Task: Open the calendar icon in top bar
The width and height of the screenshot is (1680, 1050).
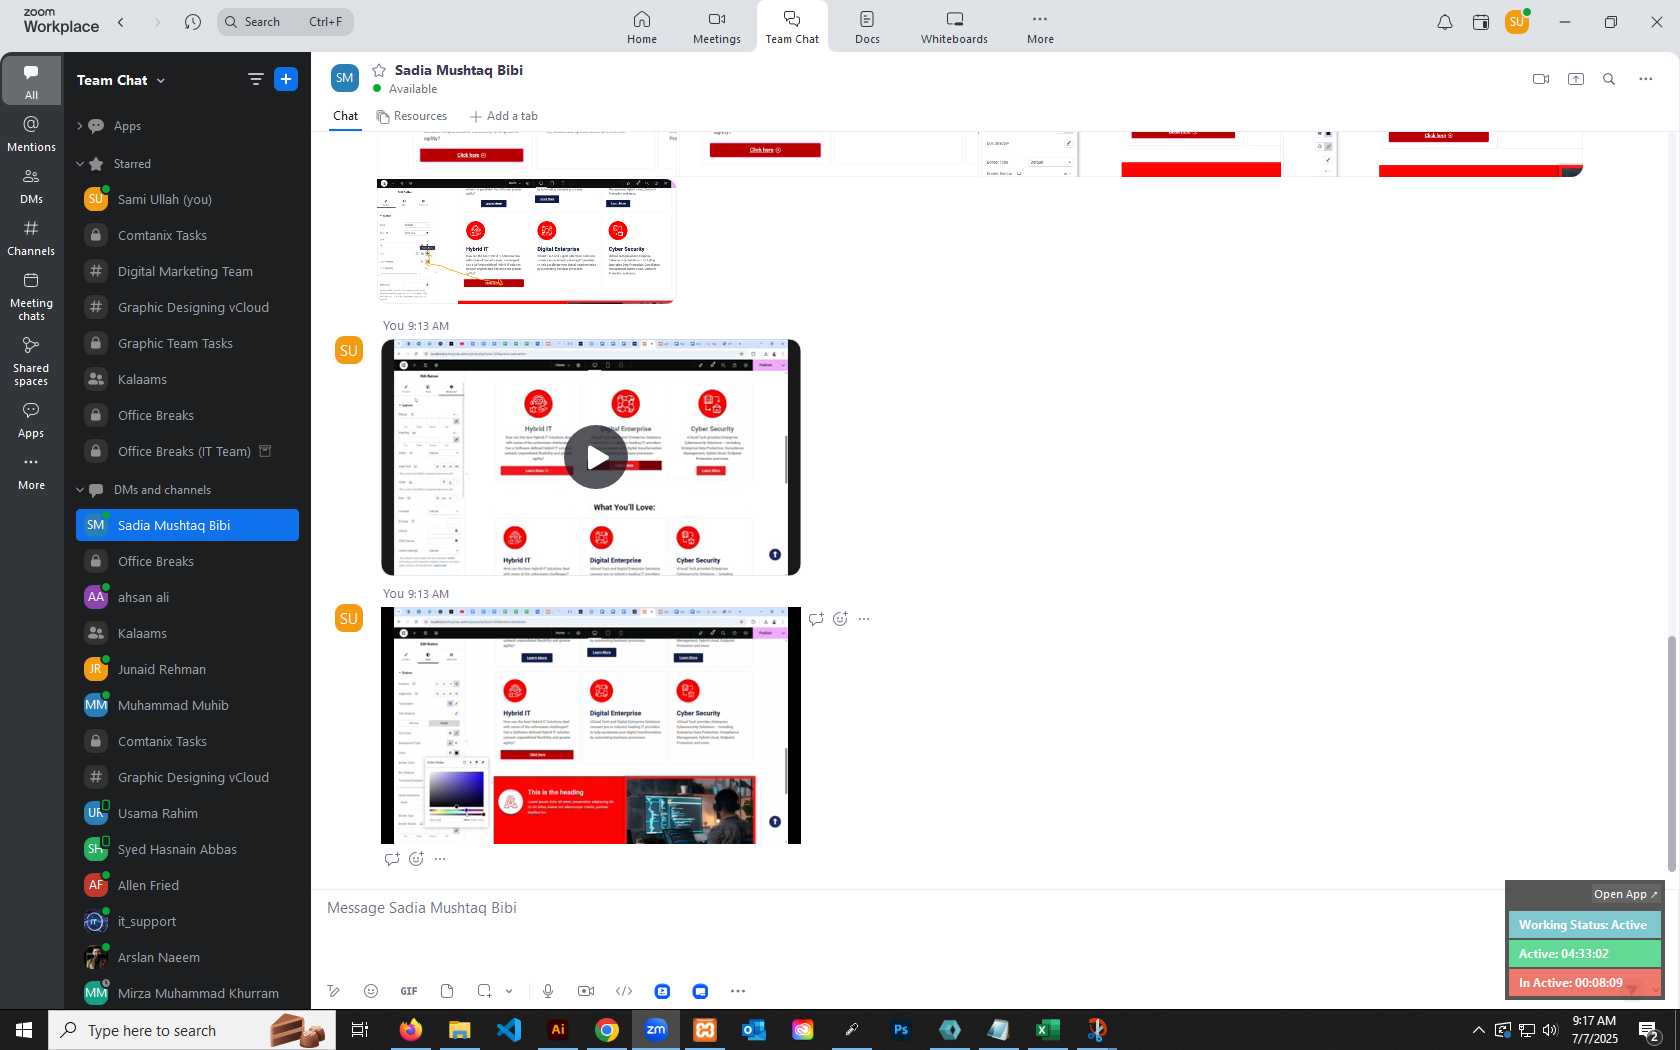Action: point(1481,22)
